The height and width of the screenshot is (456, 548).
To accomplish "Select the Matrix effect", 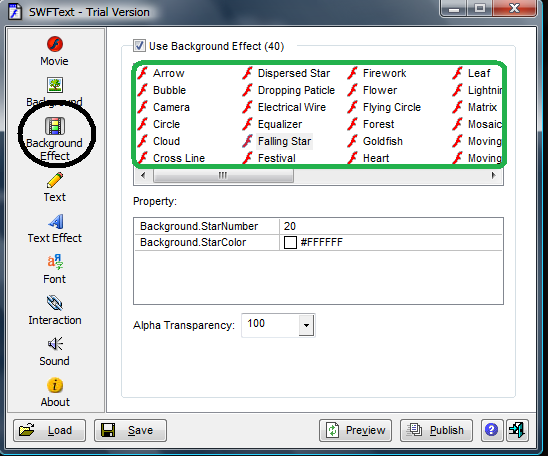I will click(475, 107).
